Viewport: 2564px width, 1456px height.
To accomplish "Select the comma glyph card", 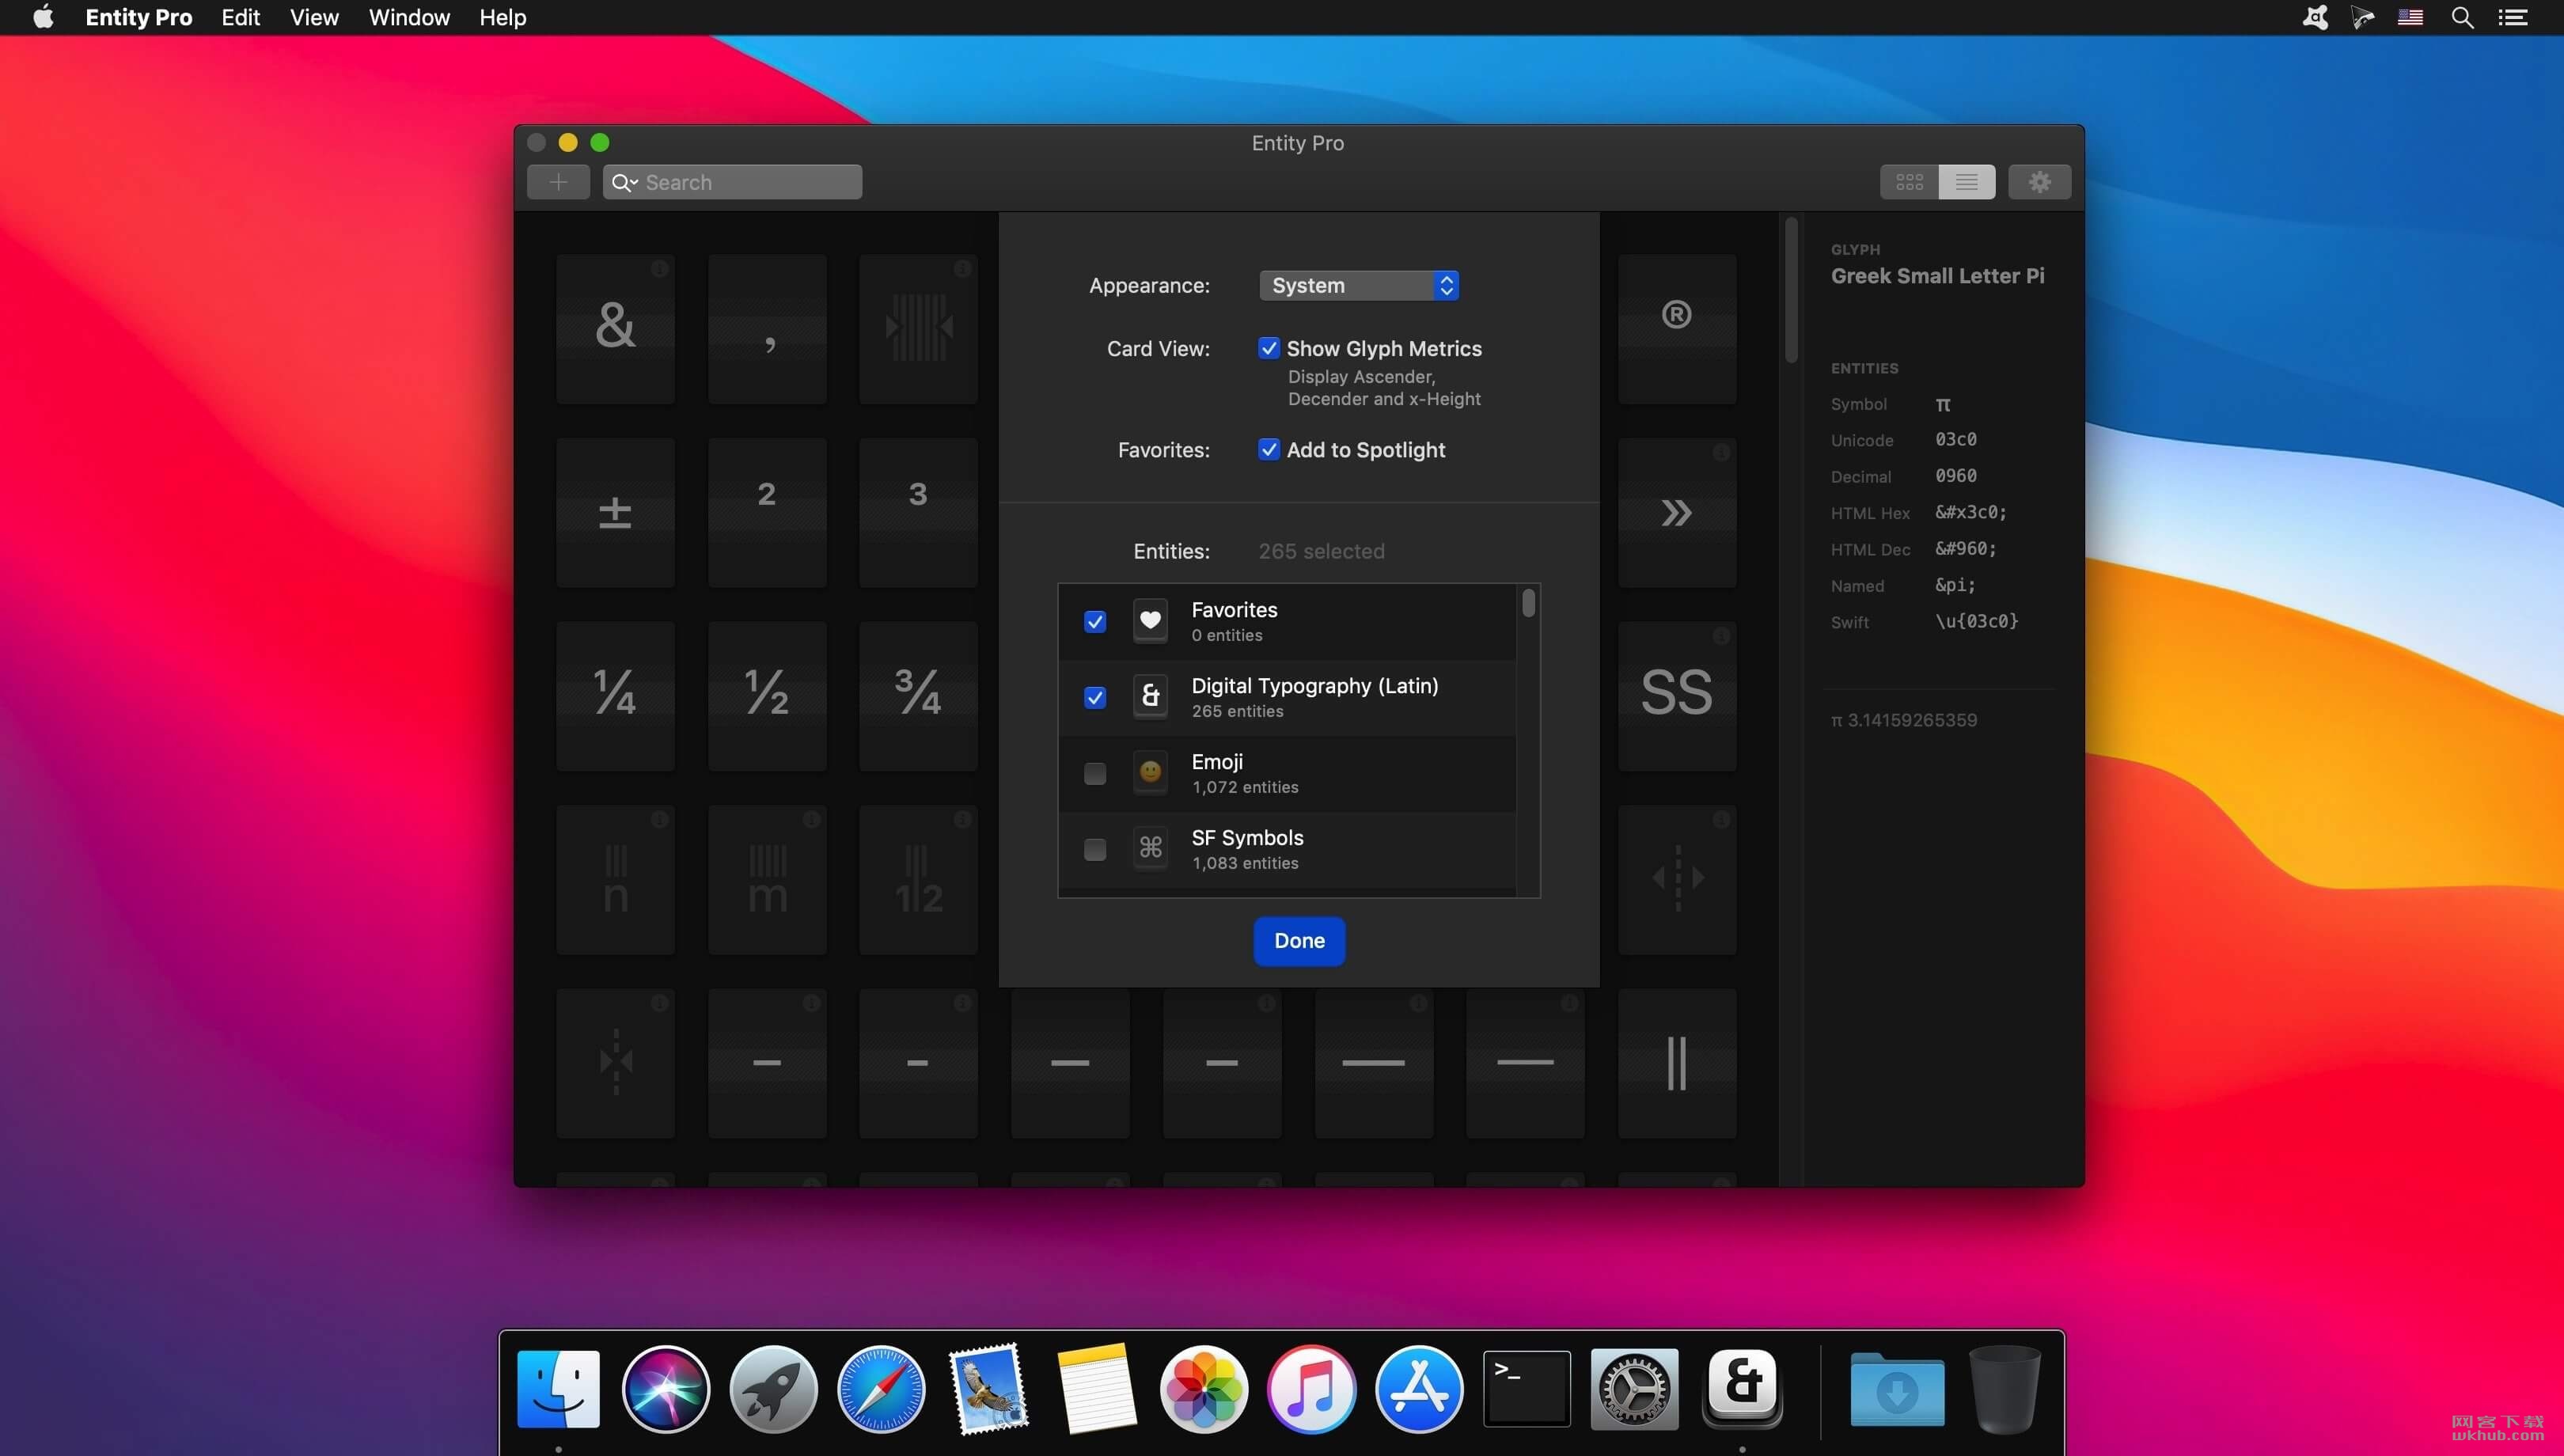I will tap(767, 329).
